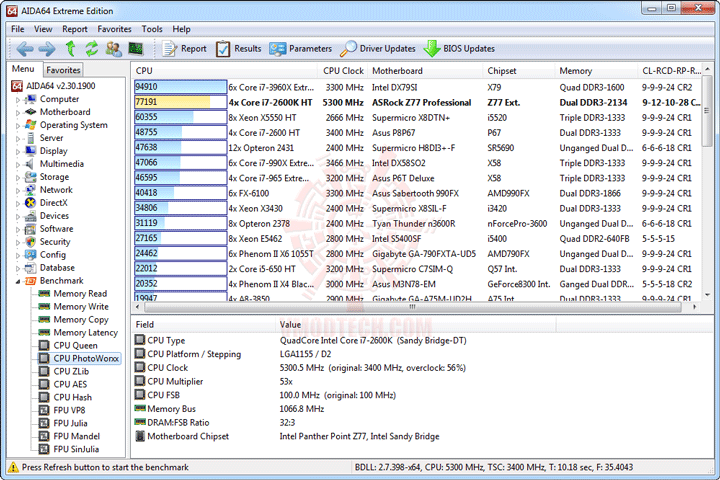
Task: Select the CPU PhotoWorxx benchmark
Action: pos(79,358)
